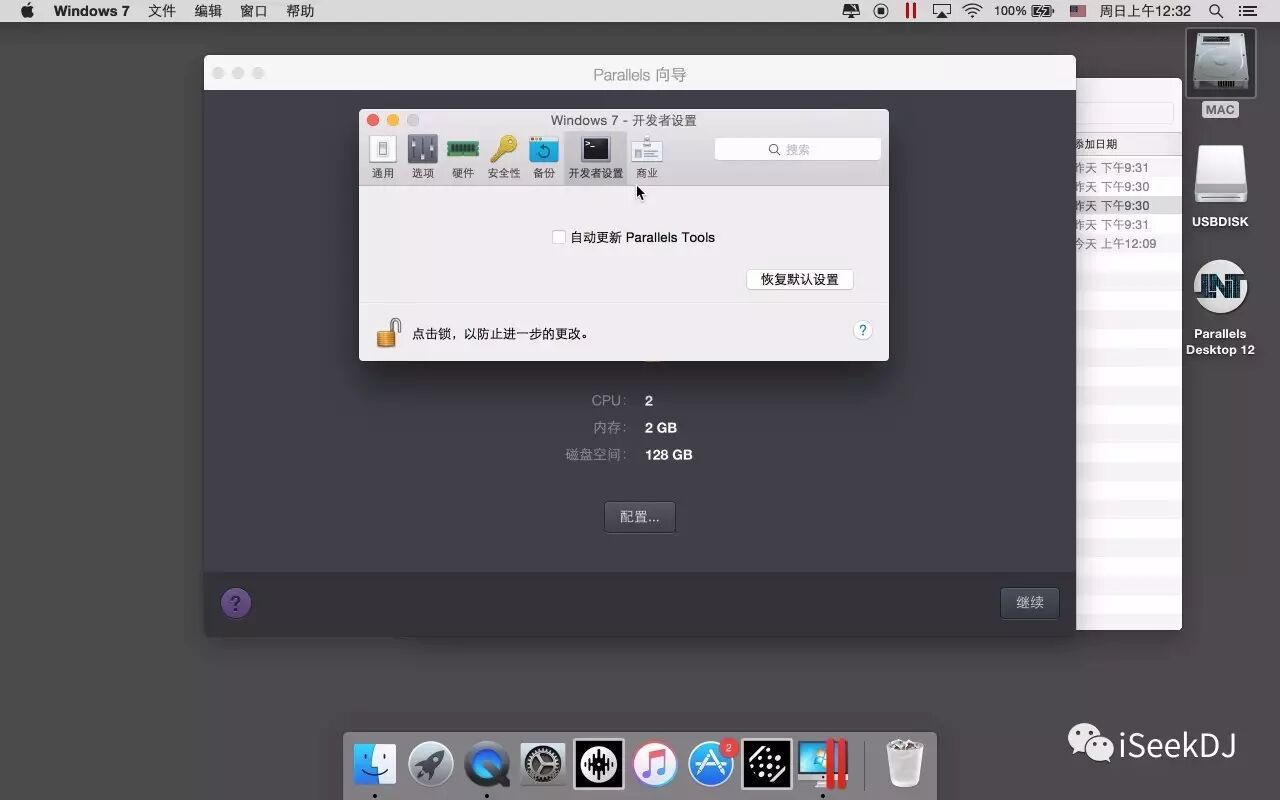
Task: Open the input source flag menu
Action: (1078, 11)
